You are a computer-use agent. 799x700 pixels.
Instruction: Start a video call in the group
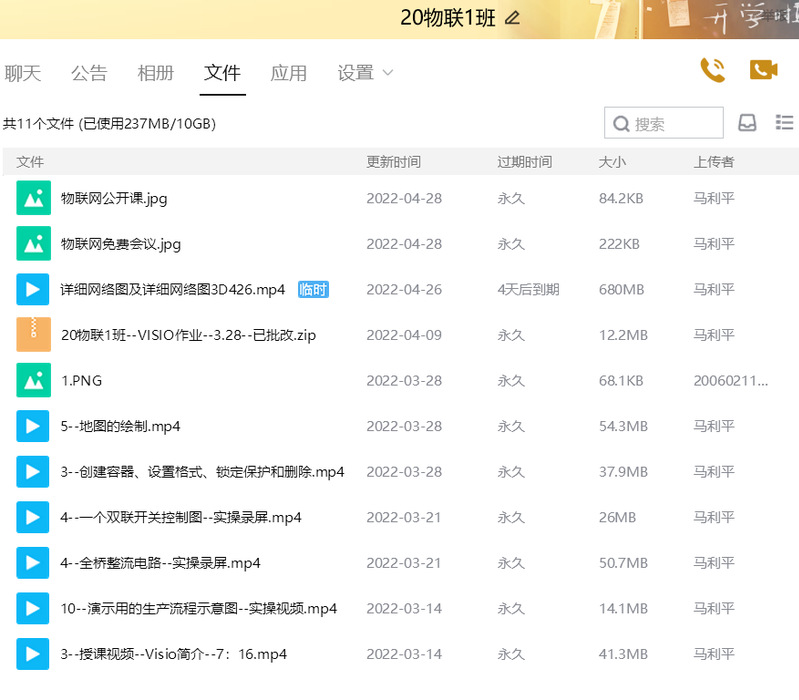point(763,70)
